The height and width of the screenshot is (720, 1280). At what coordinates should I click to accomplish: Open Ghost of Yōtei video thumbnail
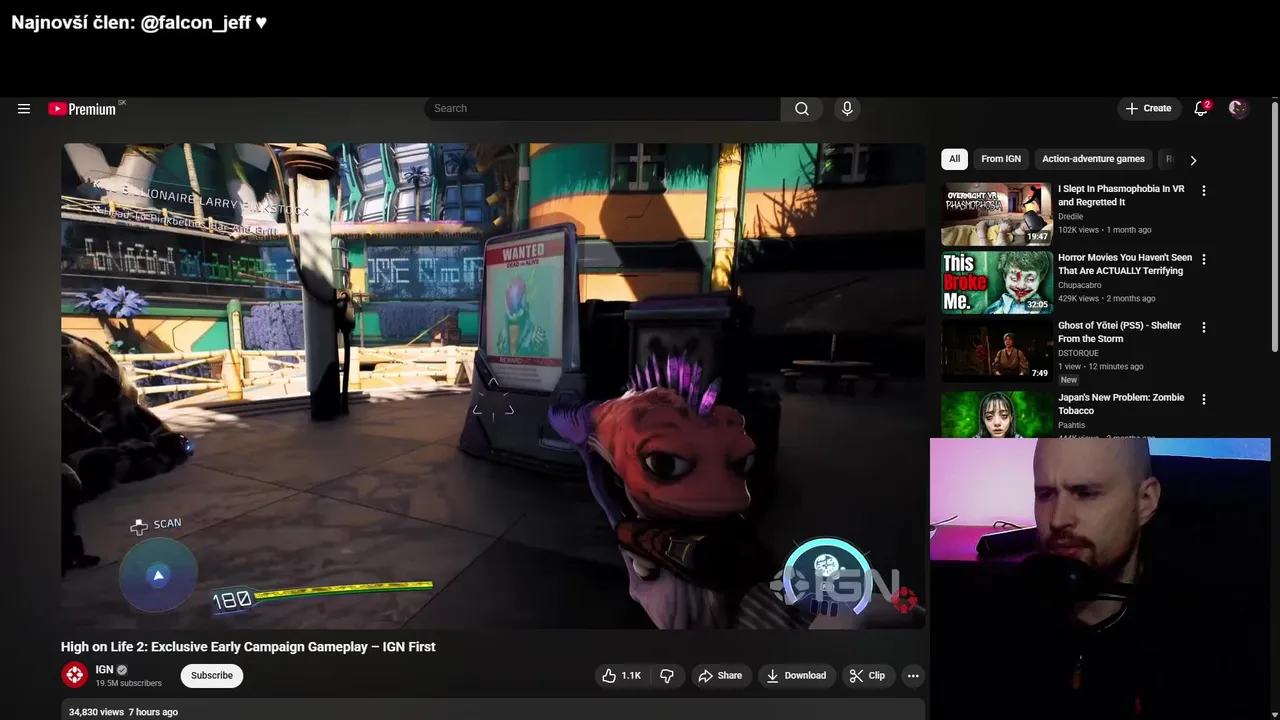(x=996, y=351)
